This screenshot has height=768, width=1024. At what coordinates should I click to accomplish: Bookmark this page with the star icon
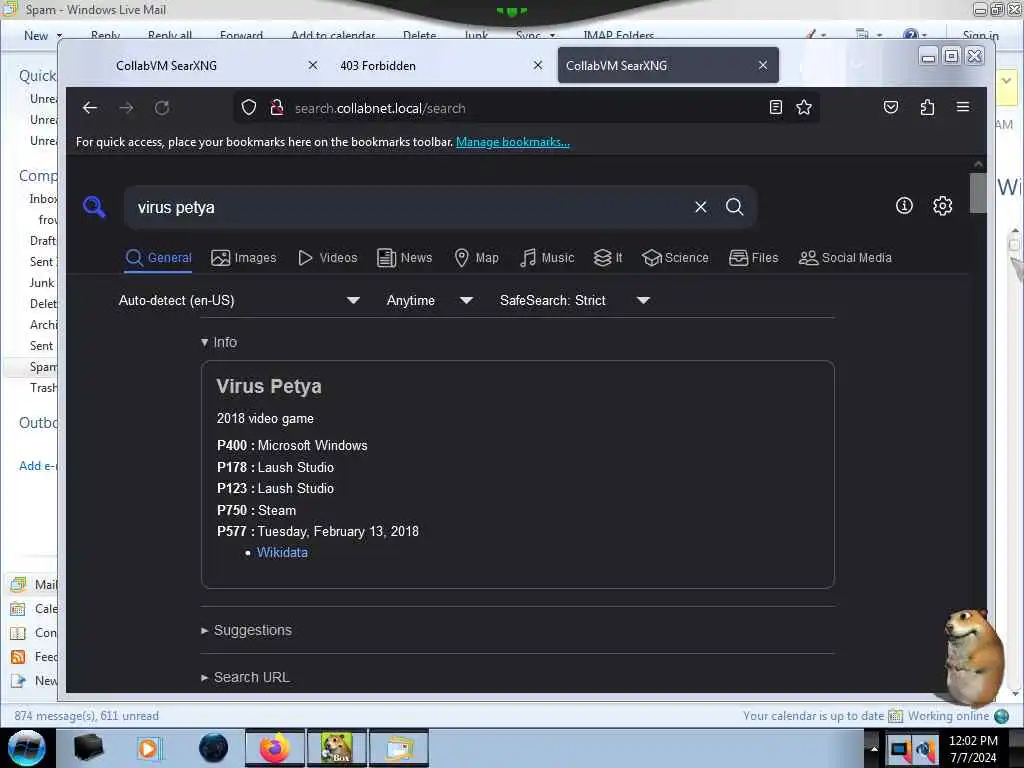804,108
